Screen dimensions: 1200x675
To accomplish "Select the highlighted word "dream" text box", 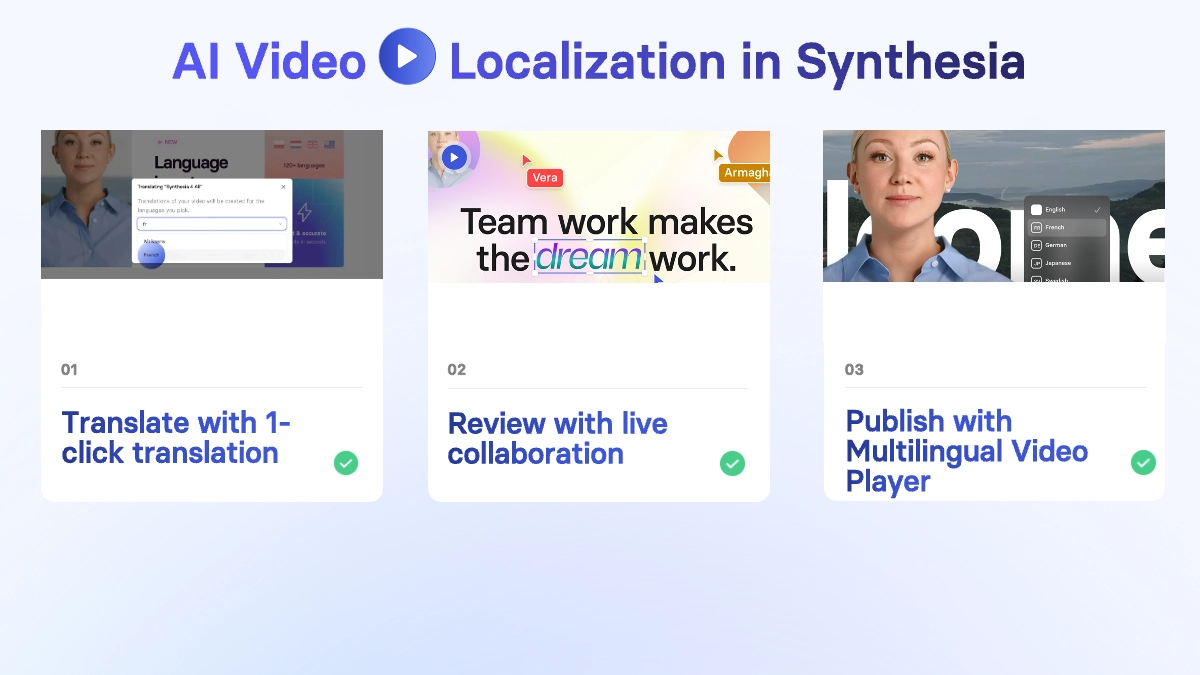I will click(x=590, y=258).
